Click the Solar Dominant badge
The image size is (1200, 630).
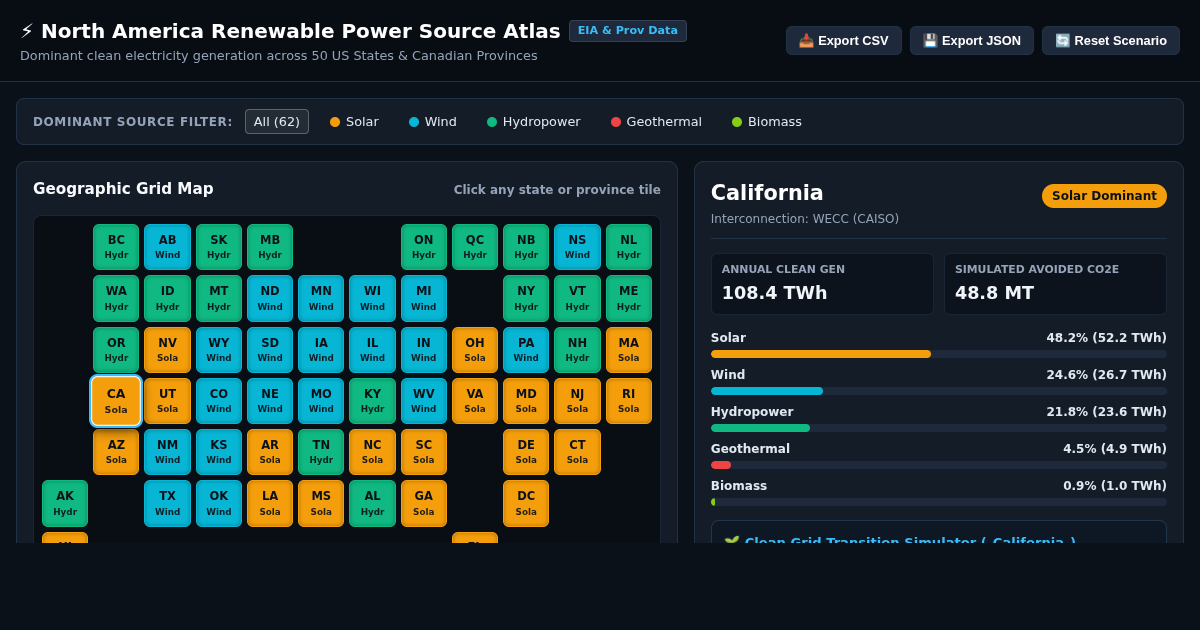[x=1104, y=196]
